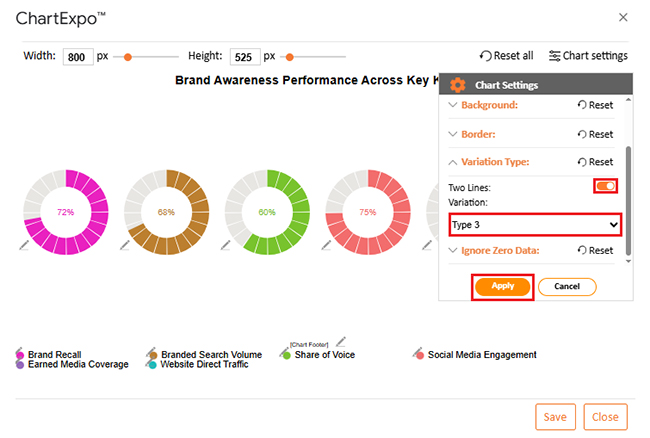
Task: Click the pencil icon beside the 60% donut
Action: [226, 245]
